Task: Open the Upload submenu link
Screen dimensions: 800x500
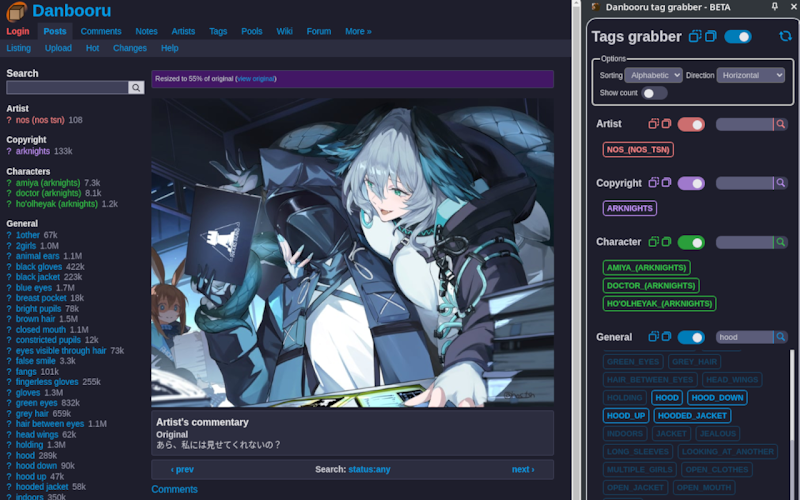Action: [58, 48]
